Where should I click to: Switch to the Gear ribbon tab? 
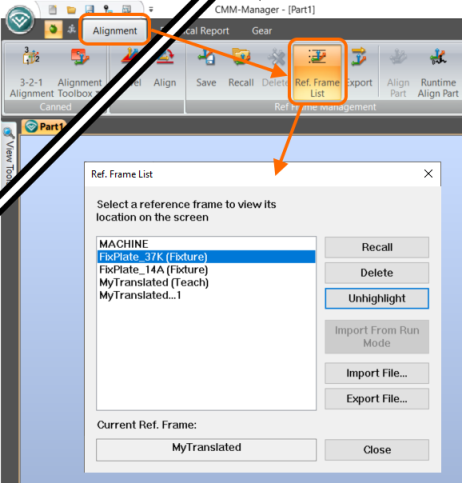point(262,31)
